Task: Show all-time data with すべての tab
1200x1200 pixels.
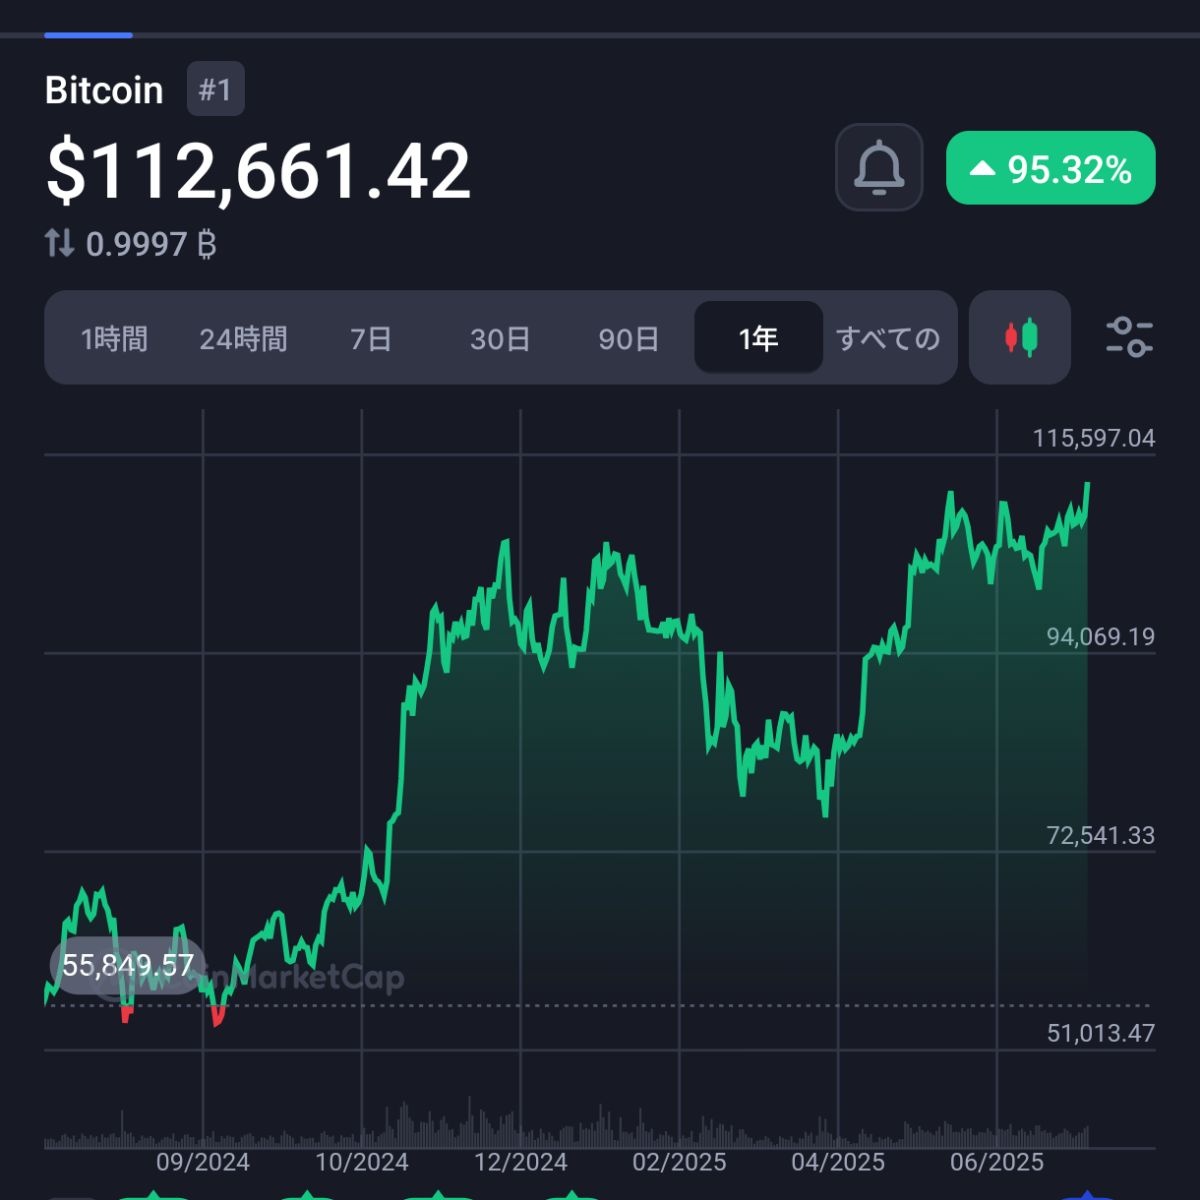Action: point(887,339)
